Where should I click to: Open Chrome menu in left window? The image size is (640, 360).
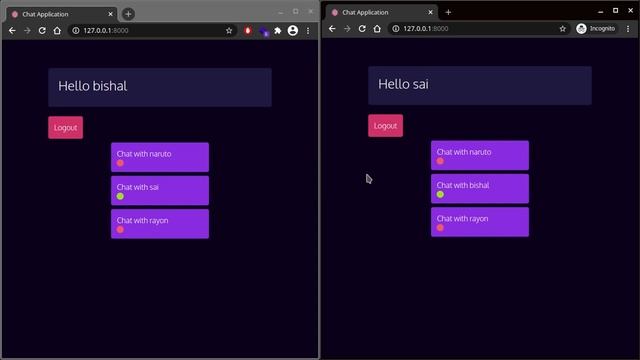(x=308, y=31)
